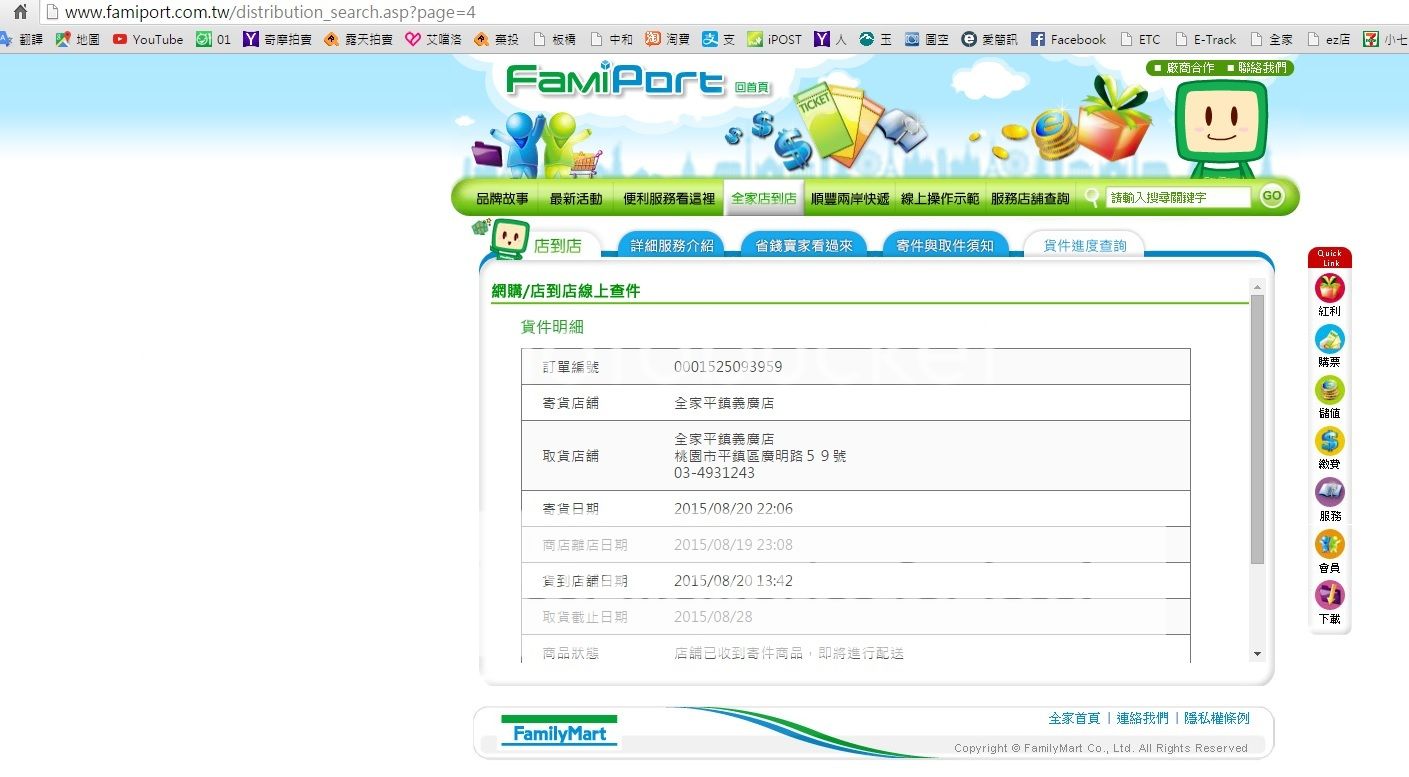Select 全家店到店 in the navigation menu
The image size is (1409, 777).
[763, 198]
